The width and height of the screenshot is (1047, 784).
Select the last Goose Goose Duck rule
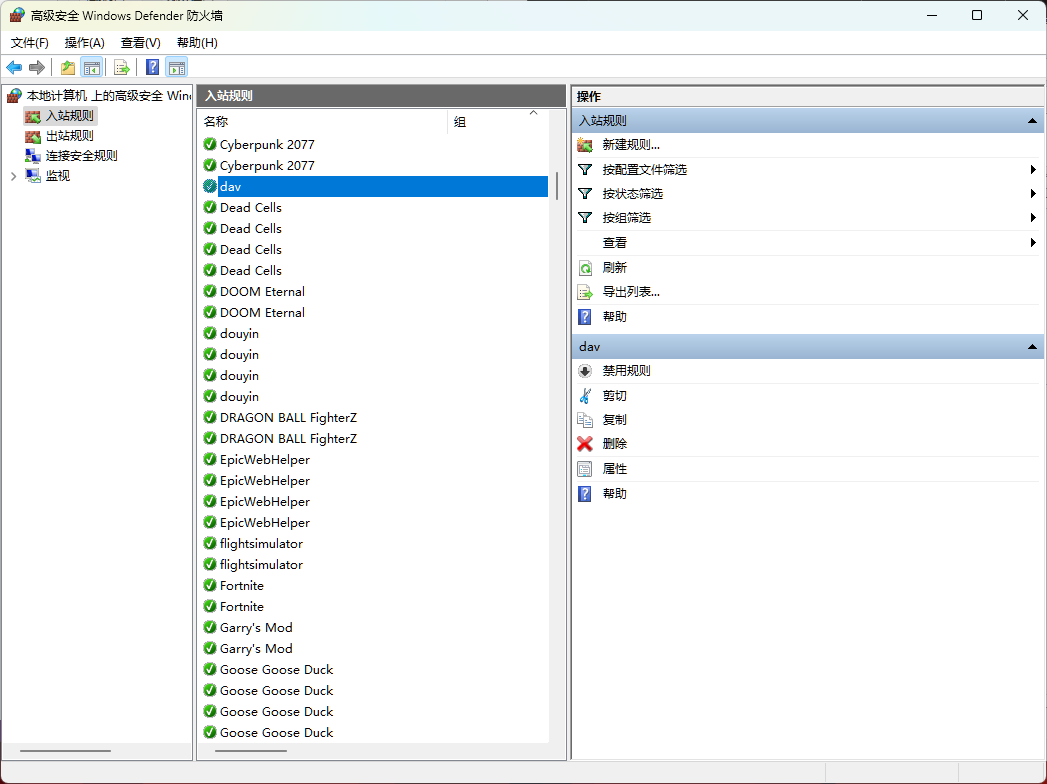[276, 733]
